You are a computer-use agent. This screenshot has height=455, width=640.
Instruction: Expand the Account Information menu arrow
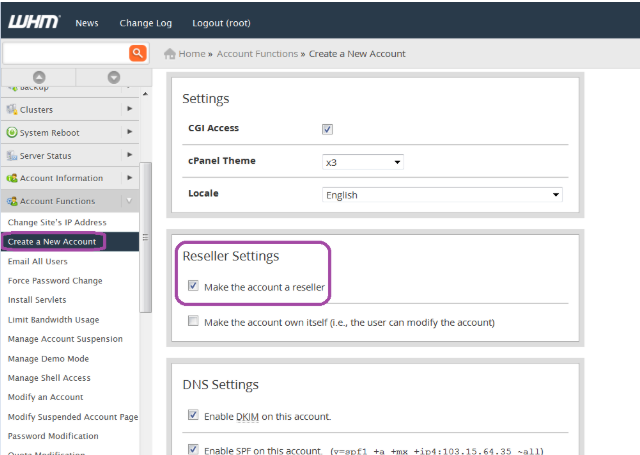pyautogui.click(x=130, y=178)
